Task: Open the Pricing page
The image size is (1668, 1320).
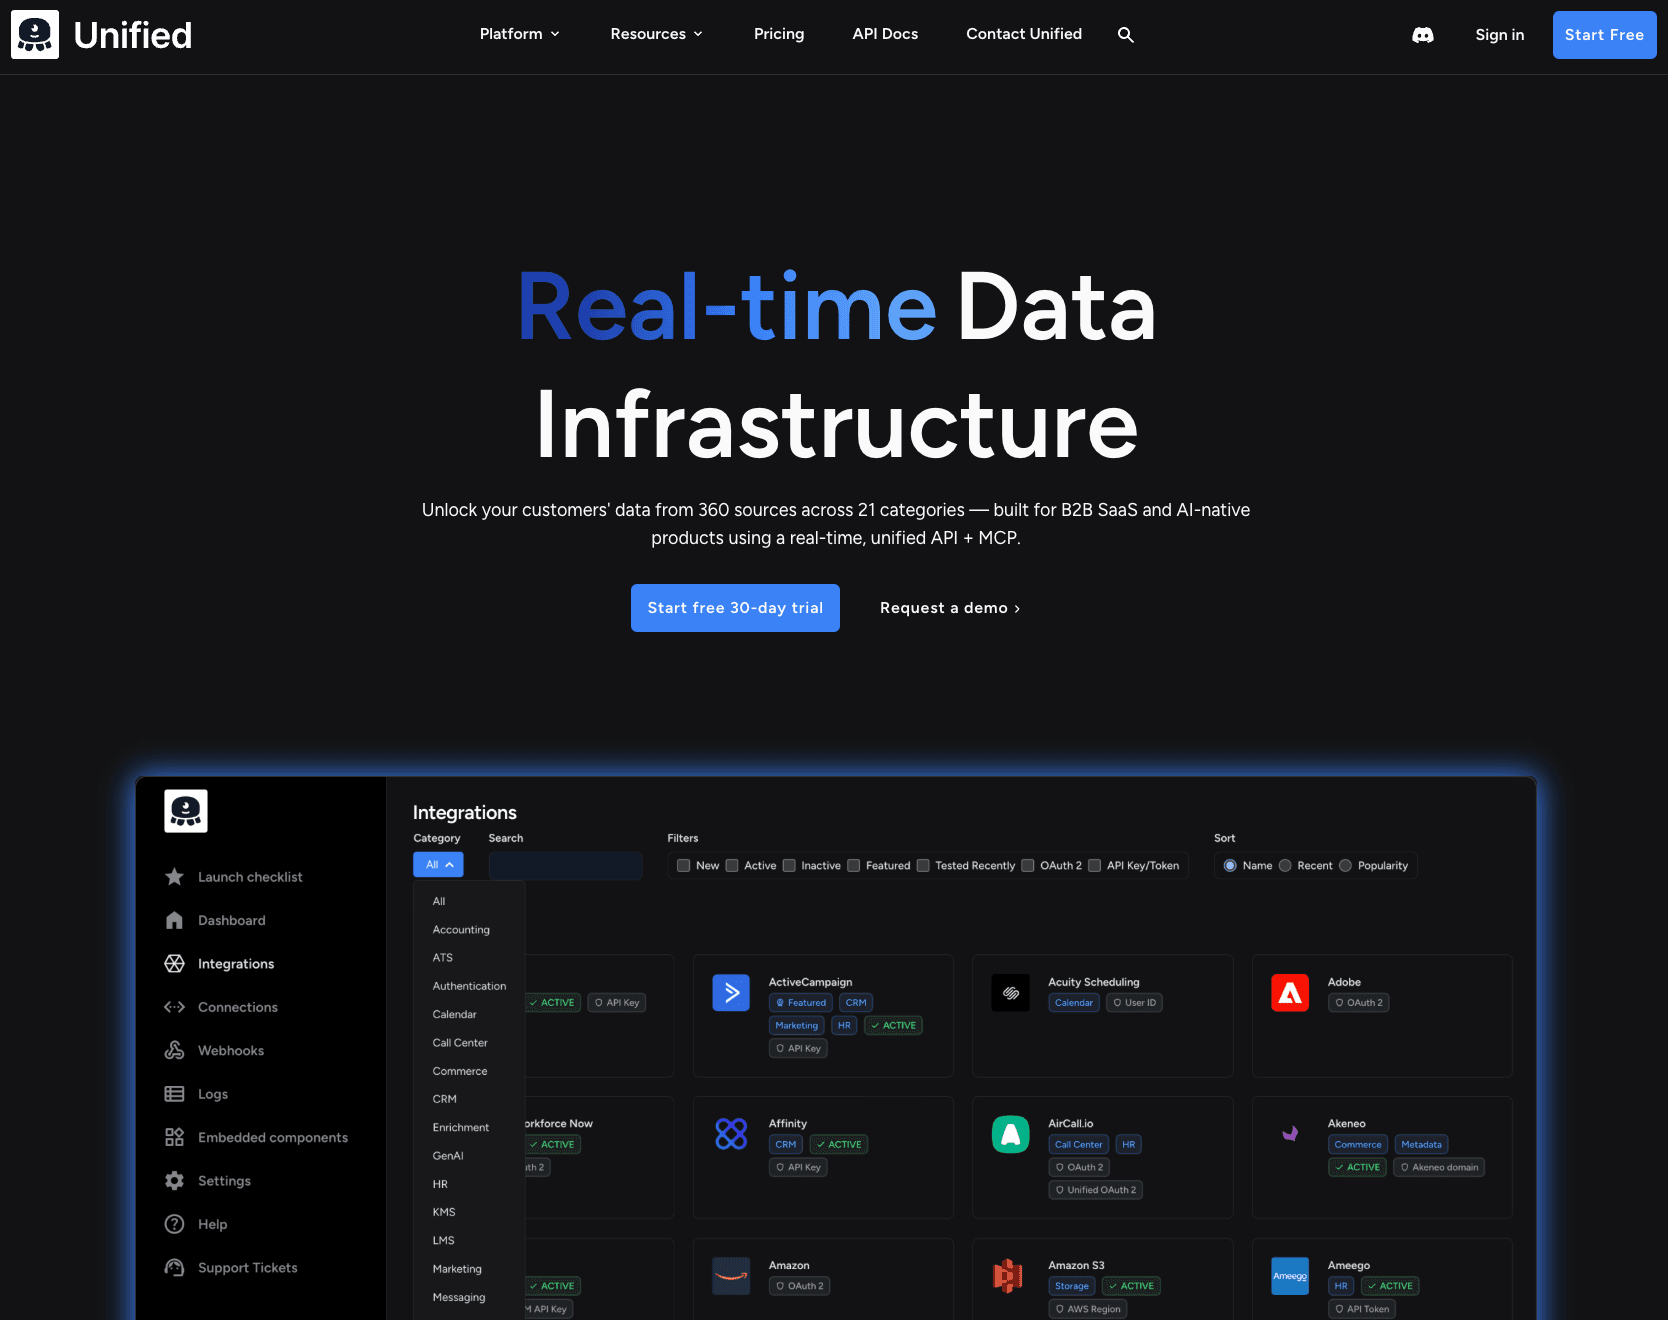Action: coord(778,34)
